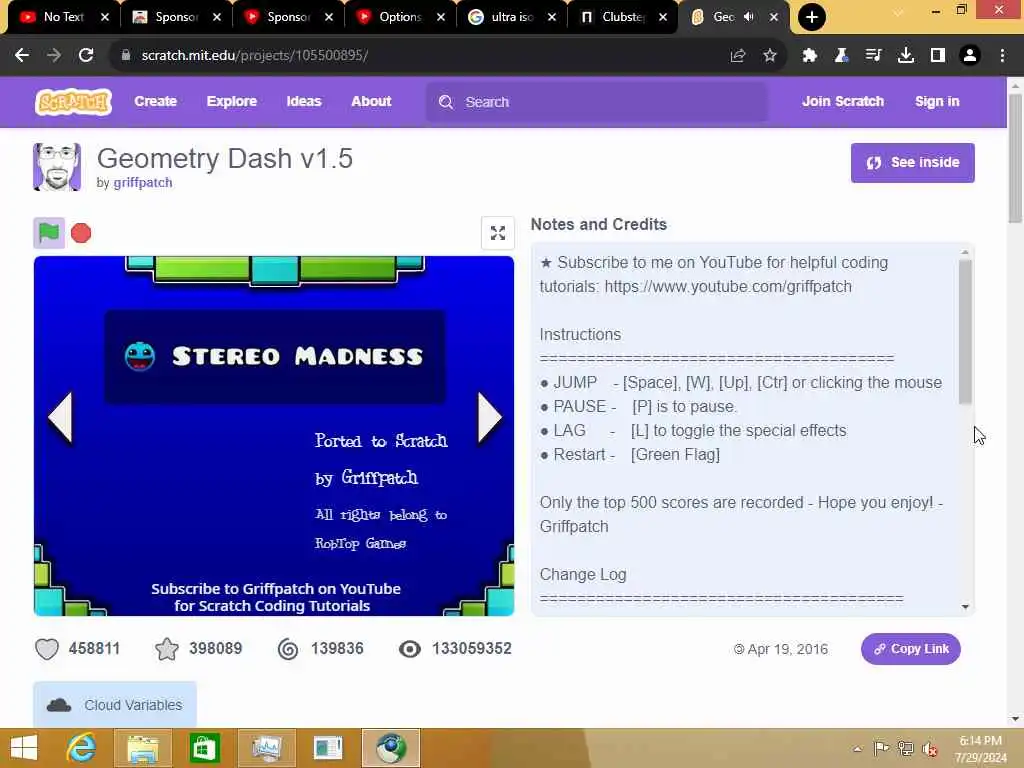Open griffpatch's profile link
This screenshot has width=1024, height=768.
[143, 183]
